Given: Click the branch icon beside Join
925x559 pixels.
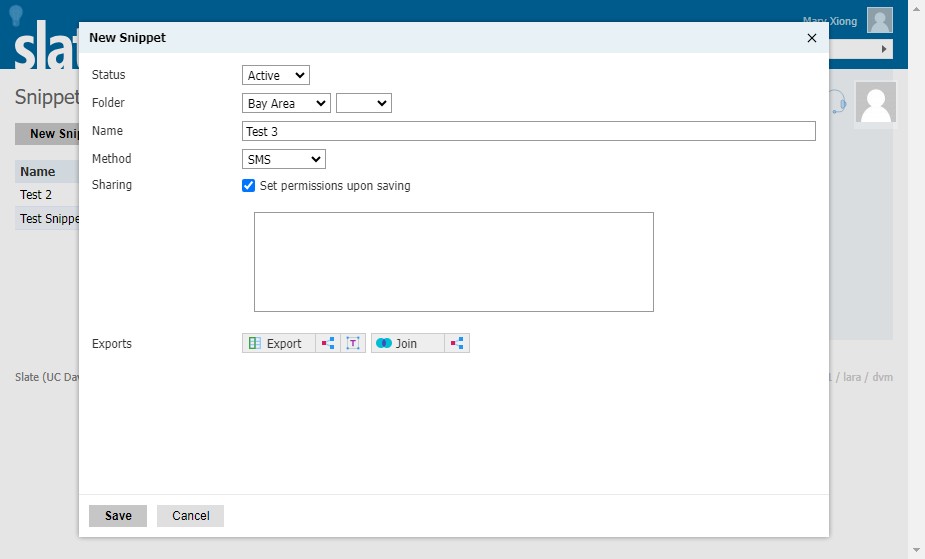Looking at the screenshot, I should 457,343.
